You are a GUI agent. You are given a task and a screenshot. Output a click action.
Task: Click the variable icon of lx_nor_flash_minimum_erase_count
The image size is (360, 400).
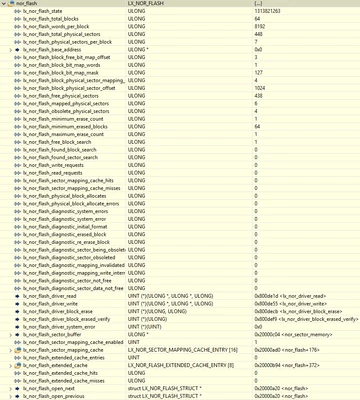(17, 119)
